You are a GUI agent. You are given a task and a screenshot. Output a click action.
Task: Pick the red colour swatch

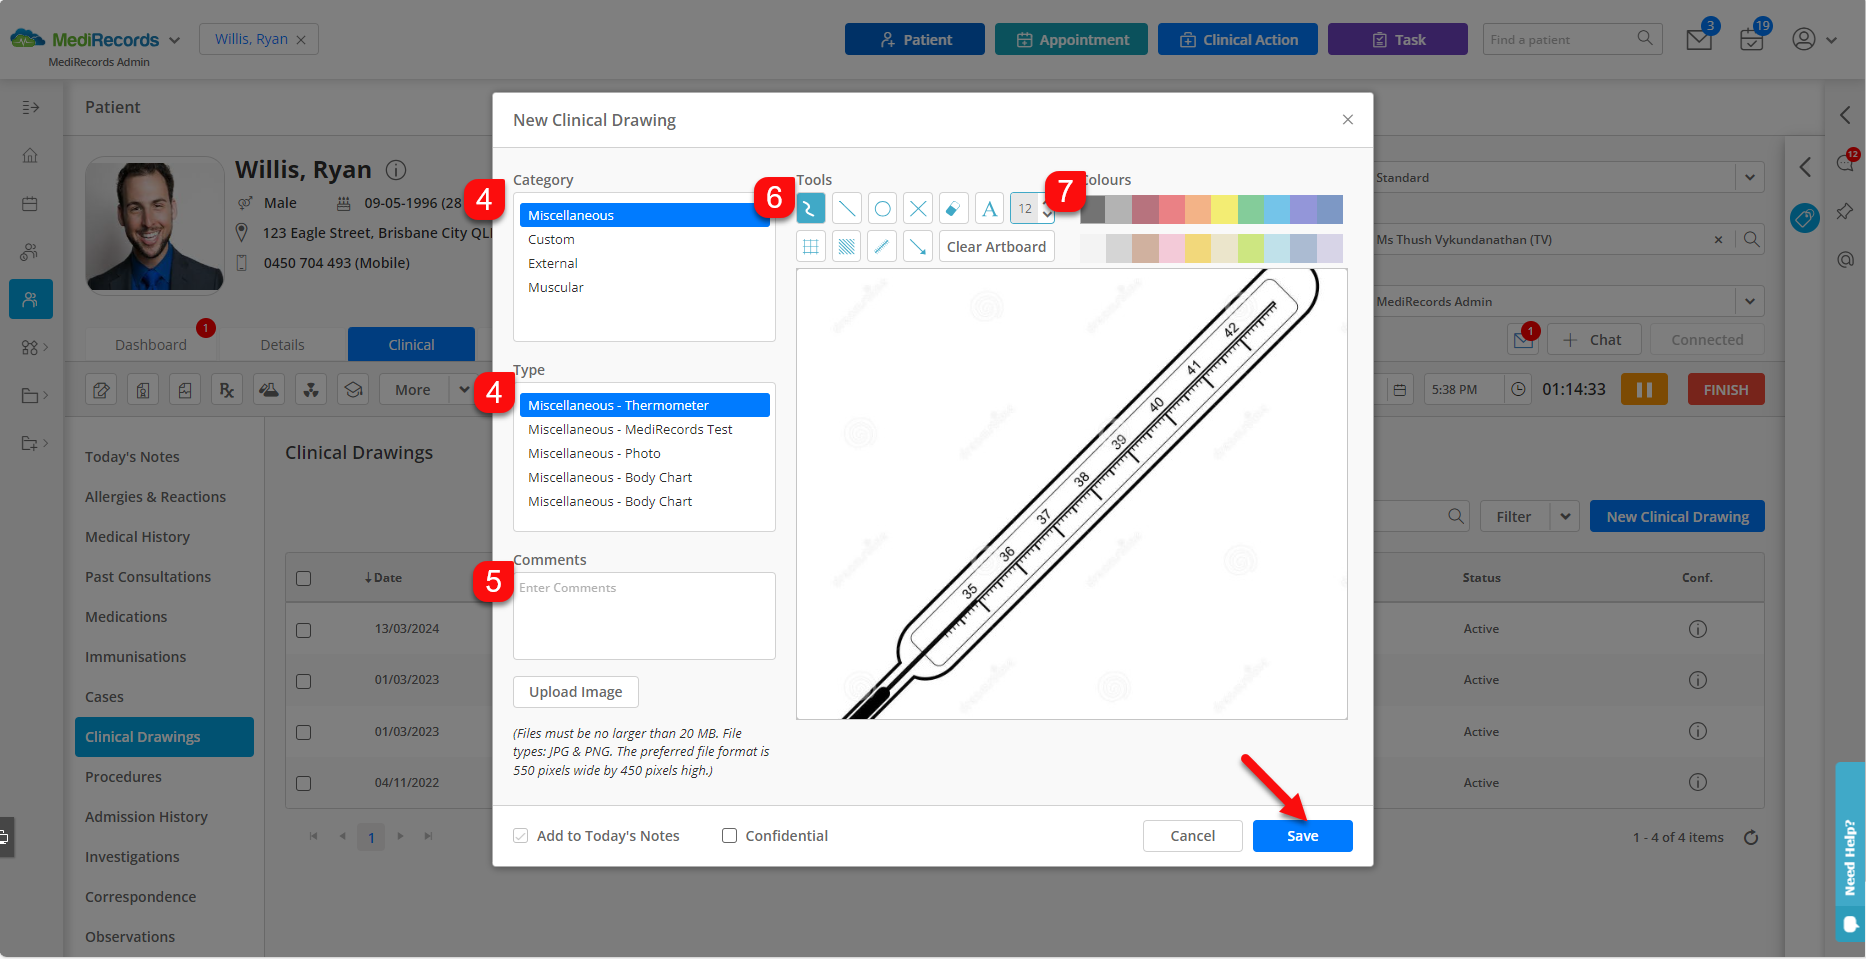pyautogui.click(x=1172, y=209)
